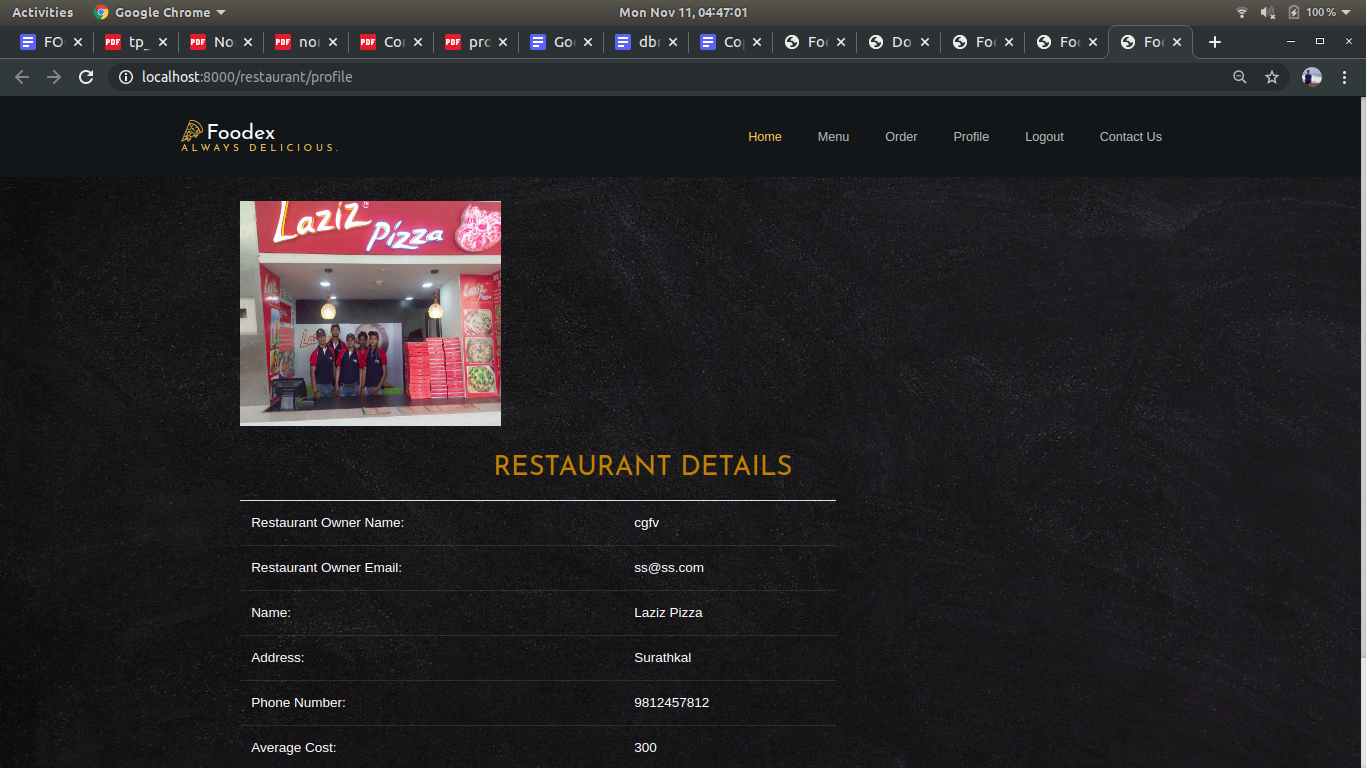Open Chrome's three-dot menu
Screen dimensions: 1366x768
point(1344,77)
